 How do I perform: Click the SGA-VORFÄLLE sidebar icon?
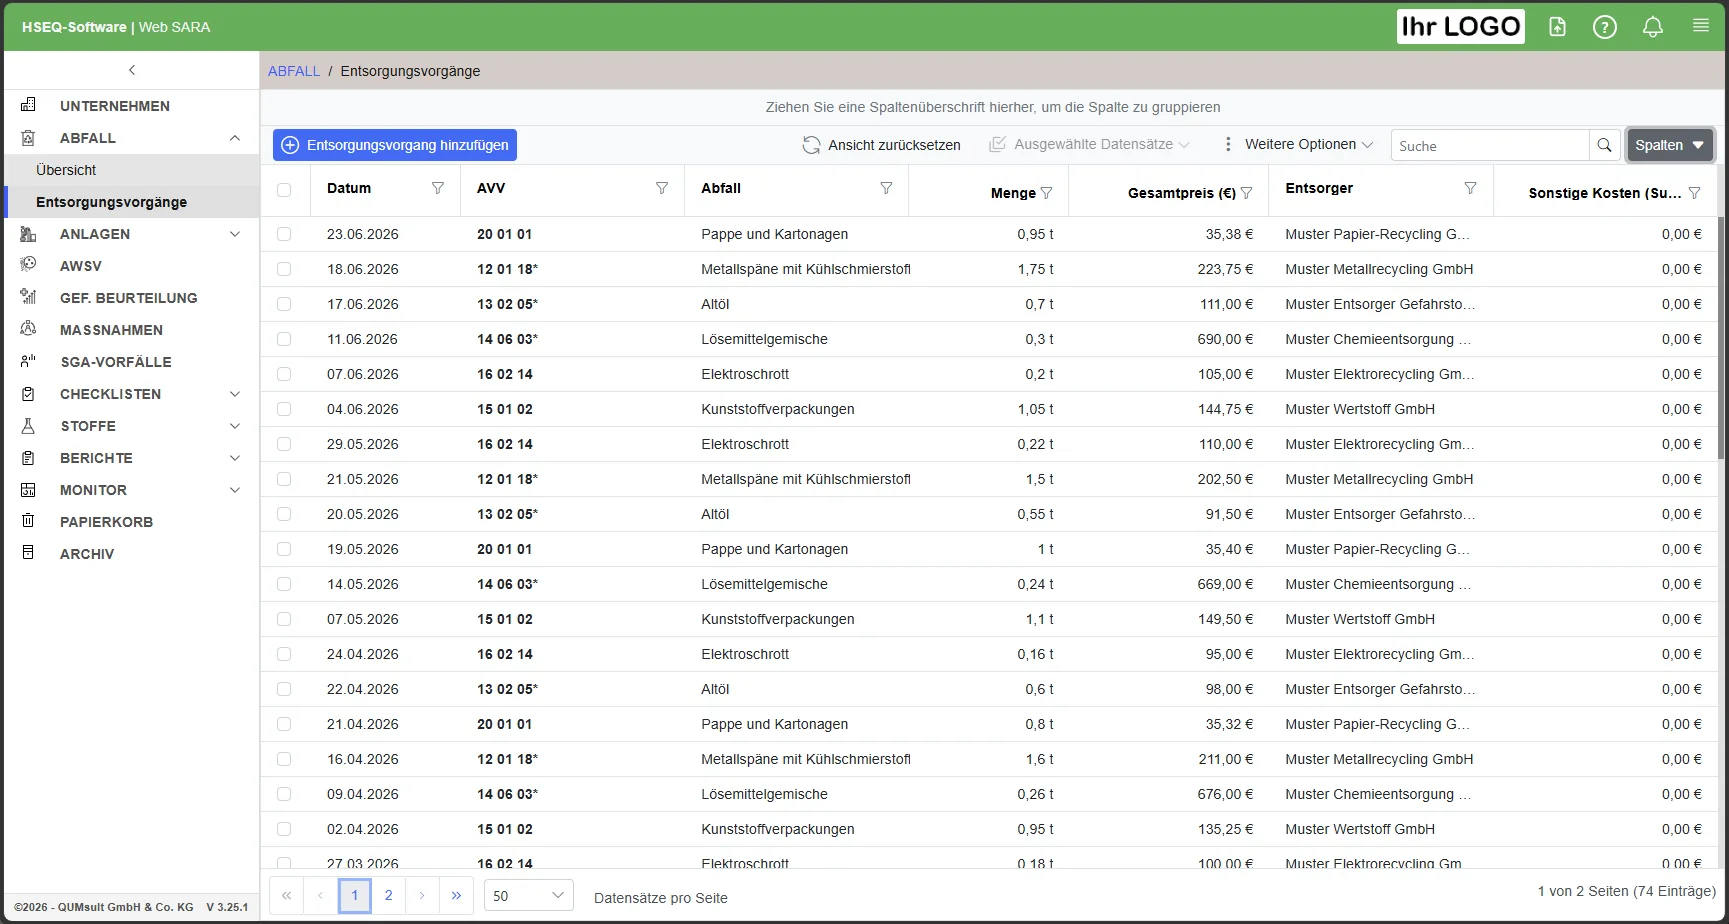28,361
